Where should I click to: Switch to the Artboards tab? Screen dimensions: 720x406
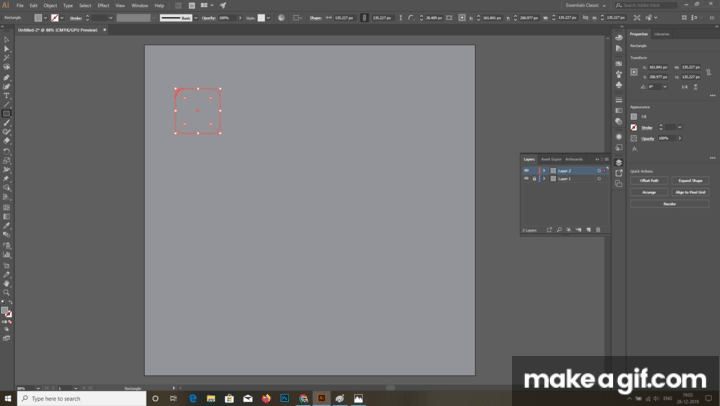point(574,159)
